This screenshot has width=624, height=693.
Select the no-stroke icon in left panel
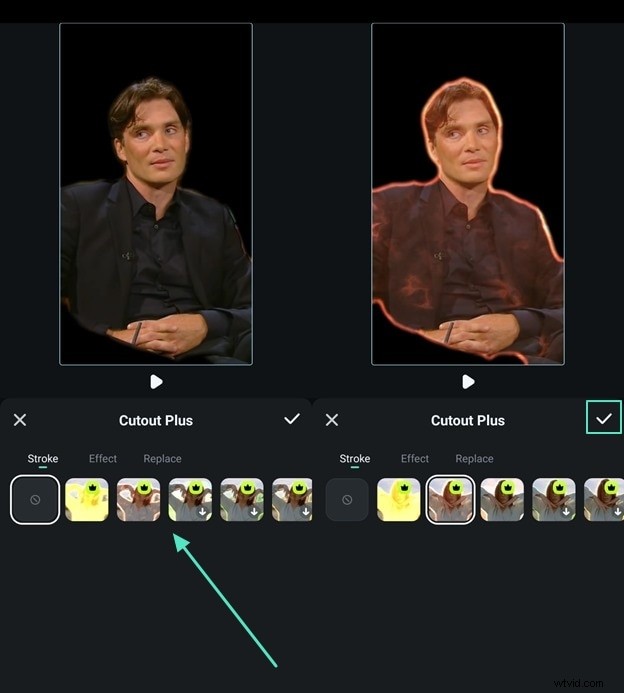(x=35, y=499)
